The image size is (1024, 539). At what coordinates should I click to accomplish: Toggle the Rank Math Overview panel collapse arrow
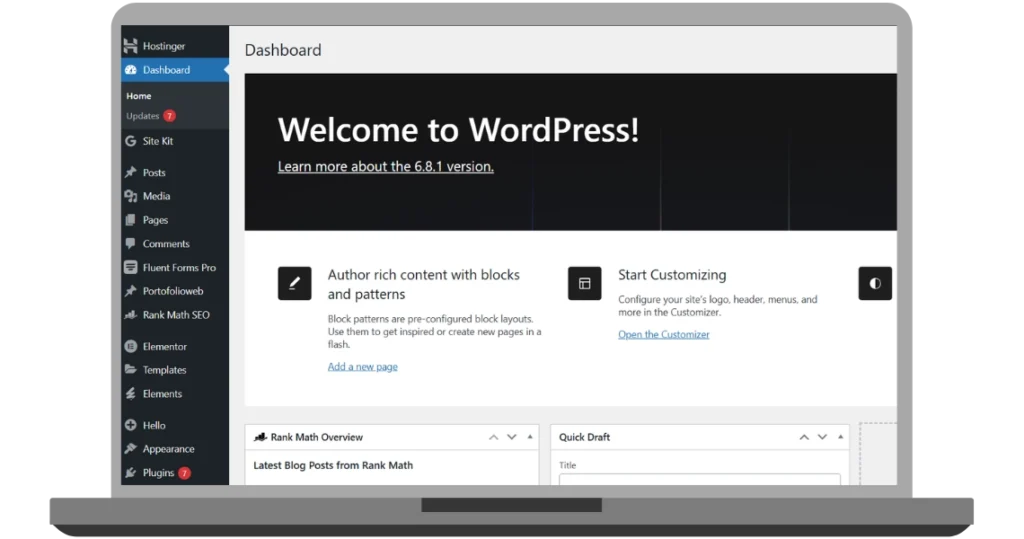pos(530,437)
